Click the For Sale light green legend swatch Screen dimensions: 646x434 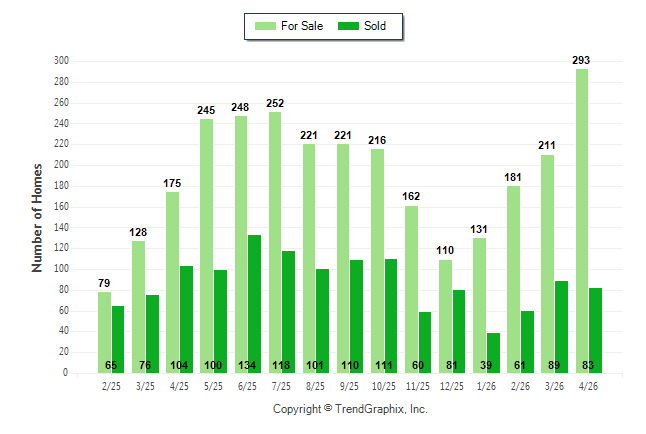(x=265, y=26)
